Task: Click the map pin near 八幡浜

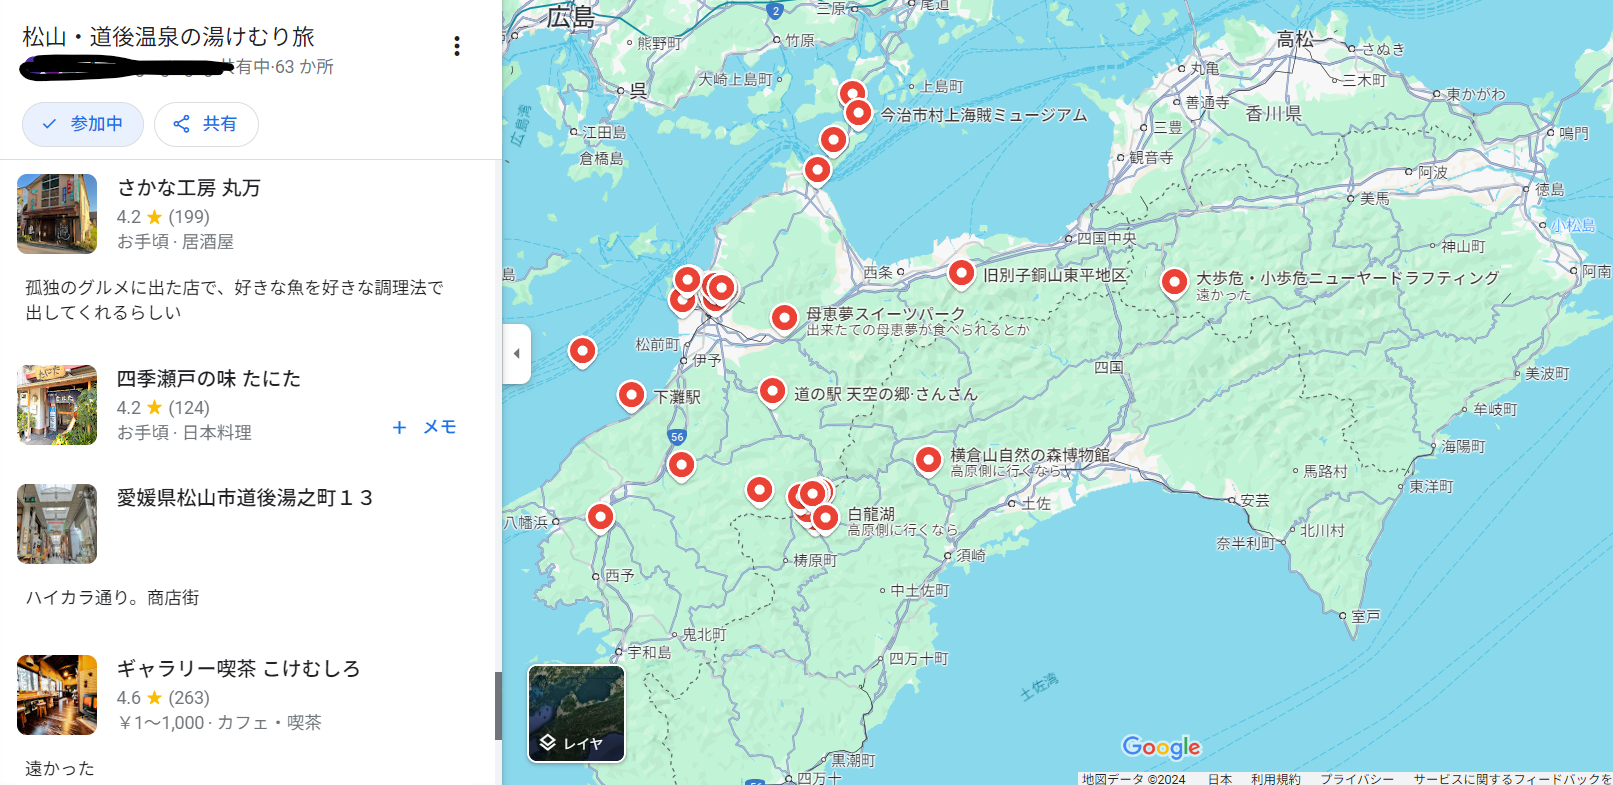Action: [600, 518]
